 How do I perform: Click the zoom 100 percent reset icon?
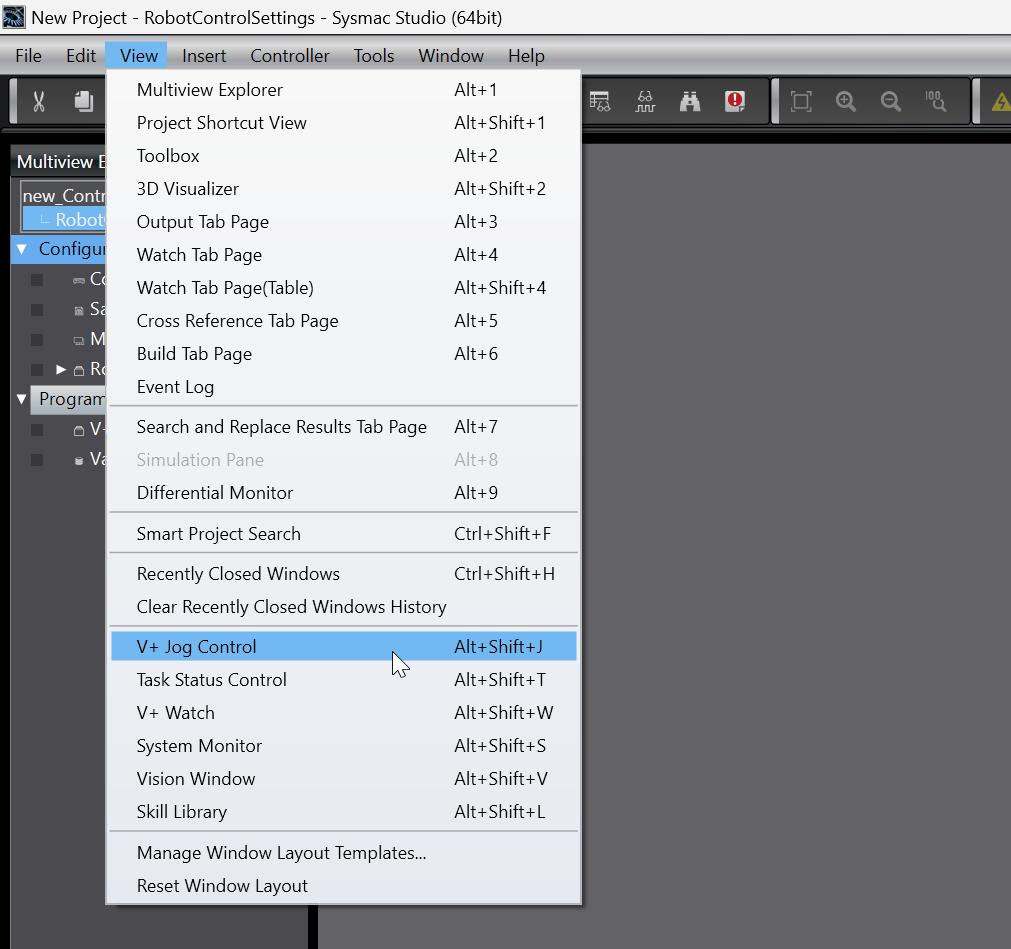[x=936, y=101]
